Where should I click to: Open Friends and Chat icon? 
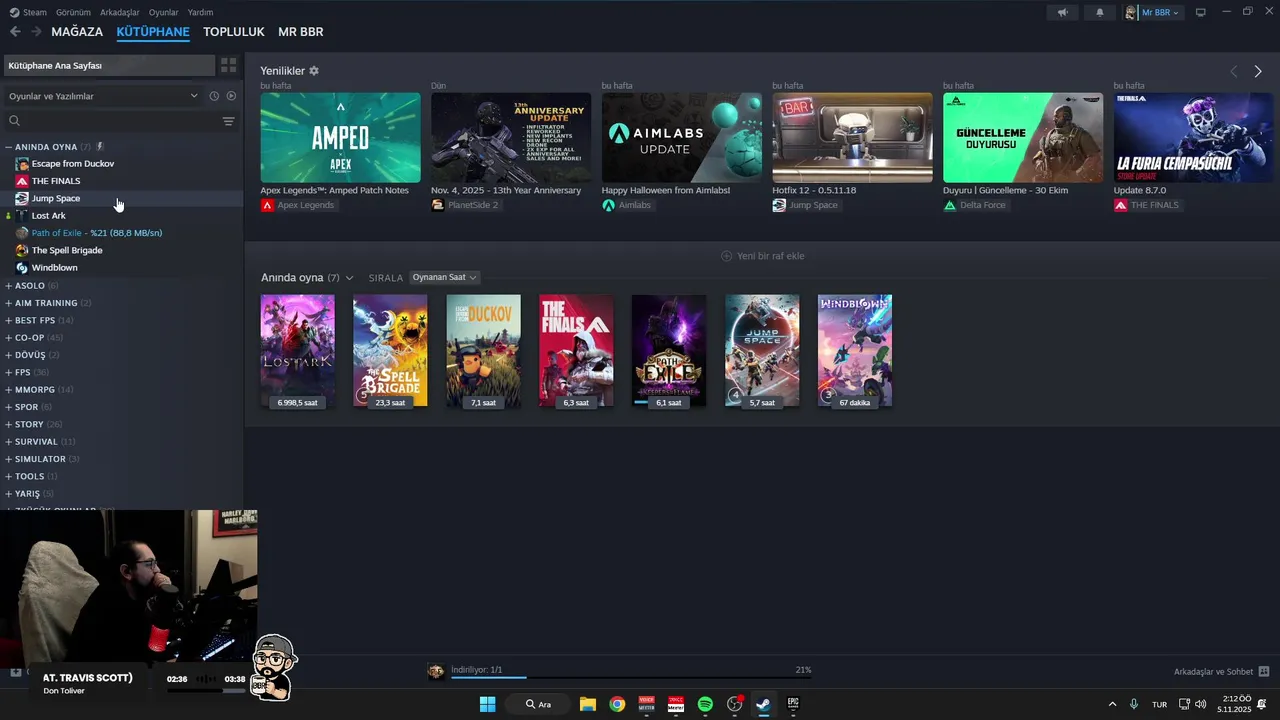pyautogui.click(x=1264, y=671)
